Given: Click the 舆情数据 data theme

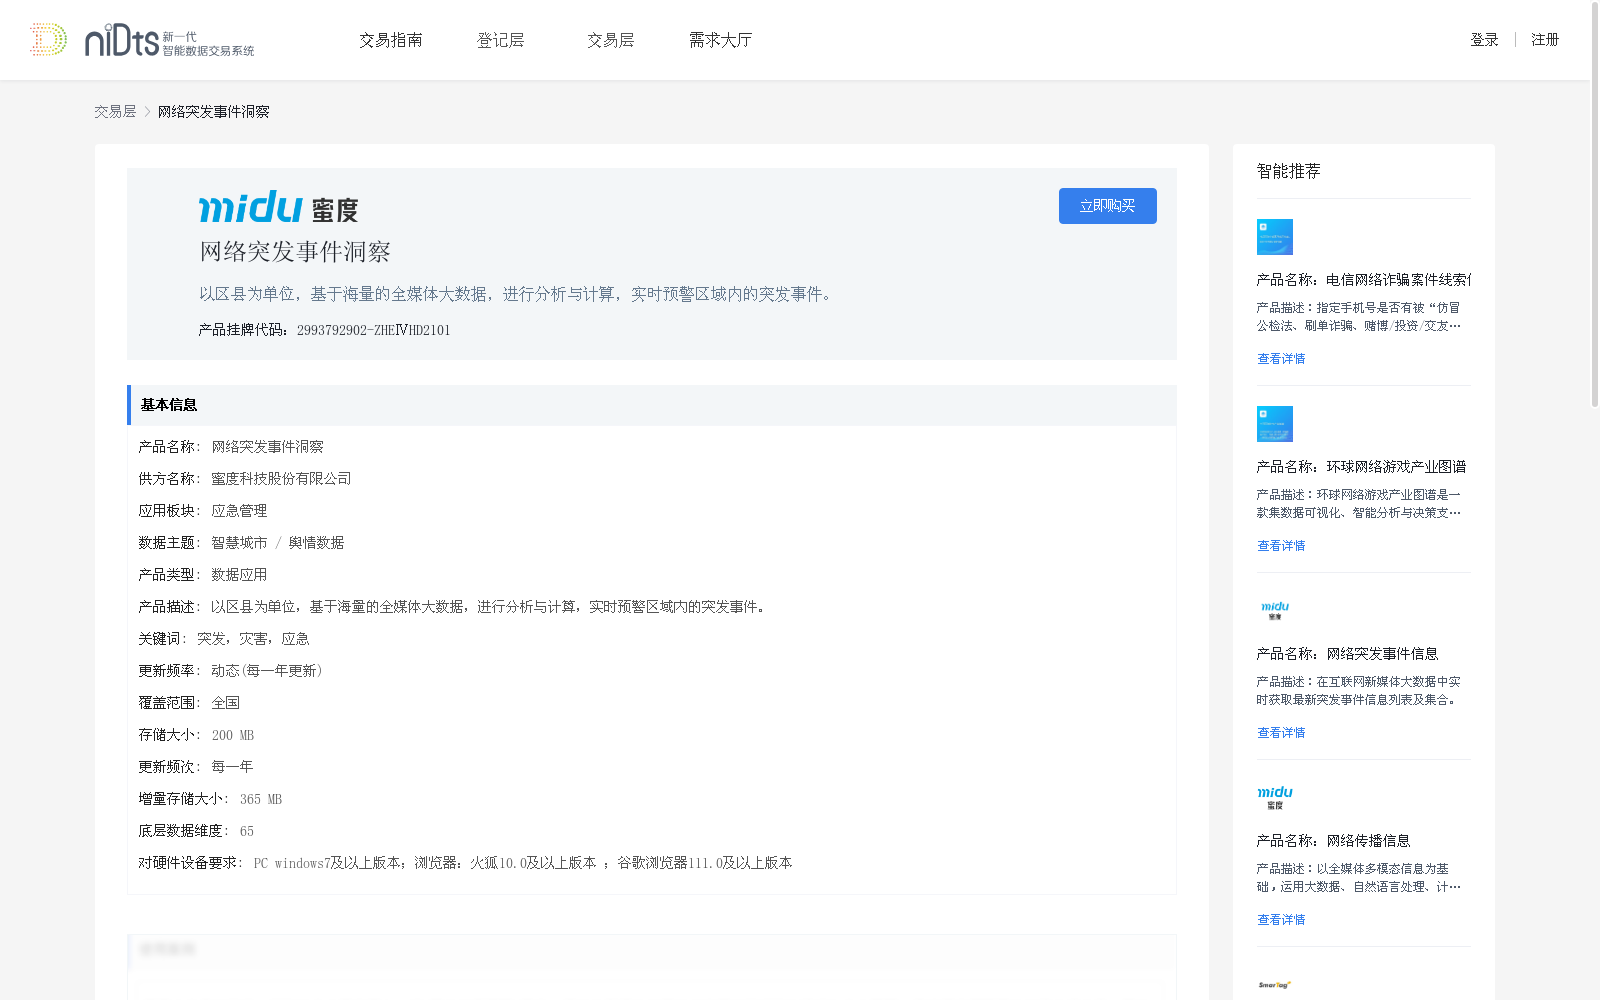Looking at the screenshot, I should [316, 543].
